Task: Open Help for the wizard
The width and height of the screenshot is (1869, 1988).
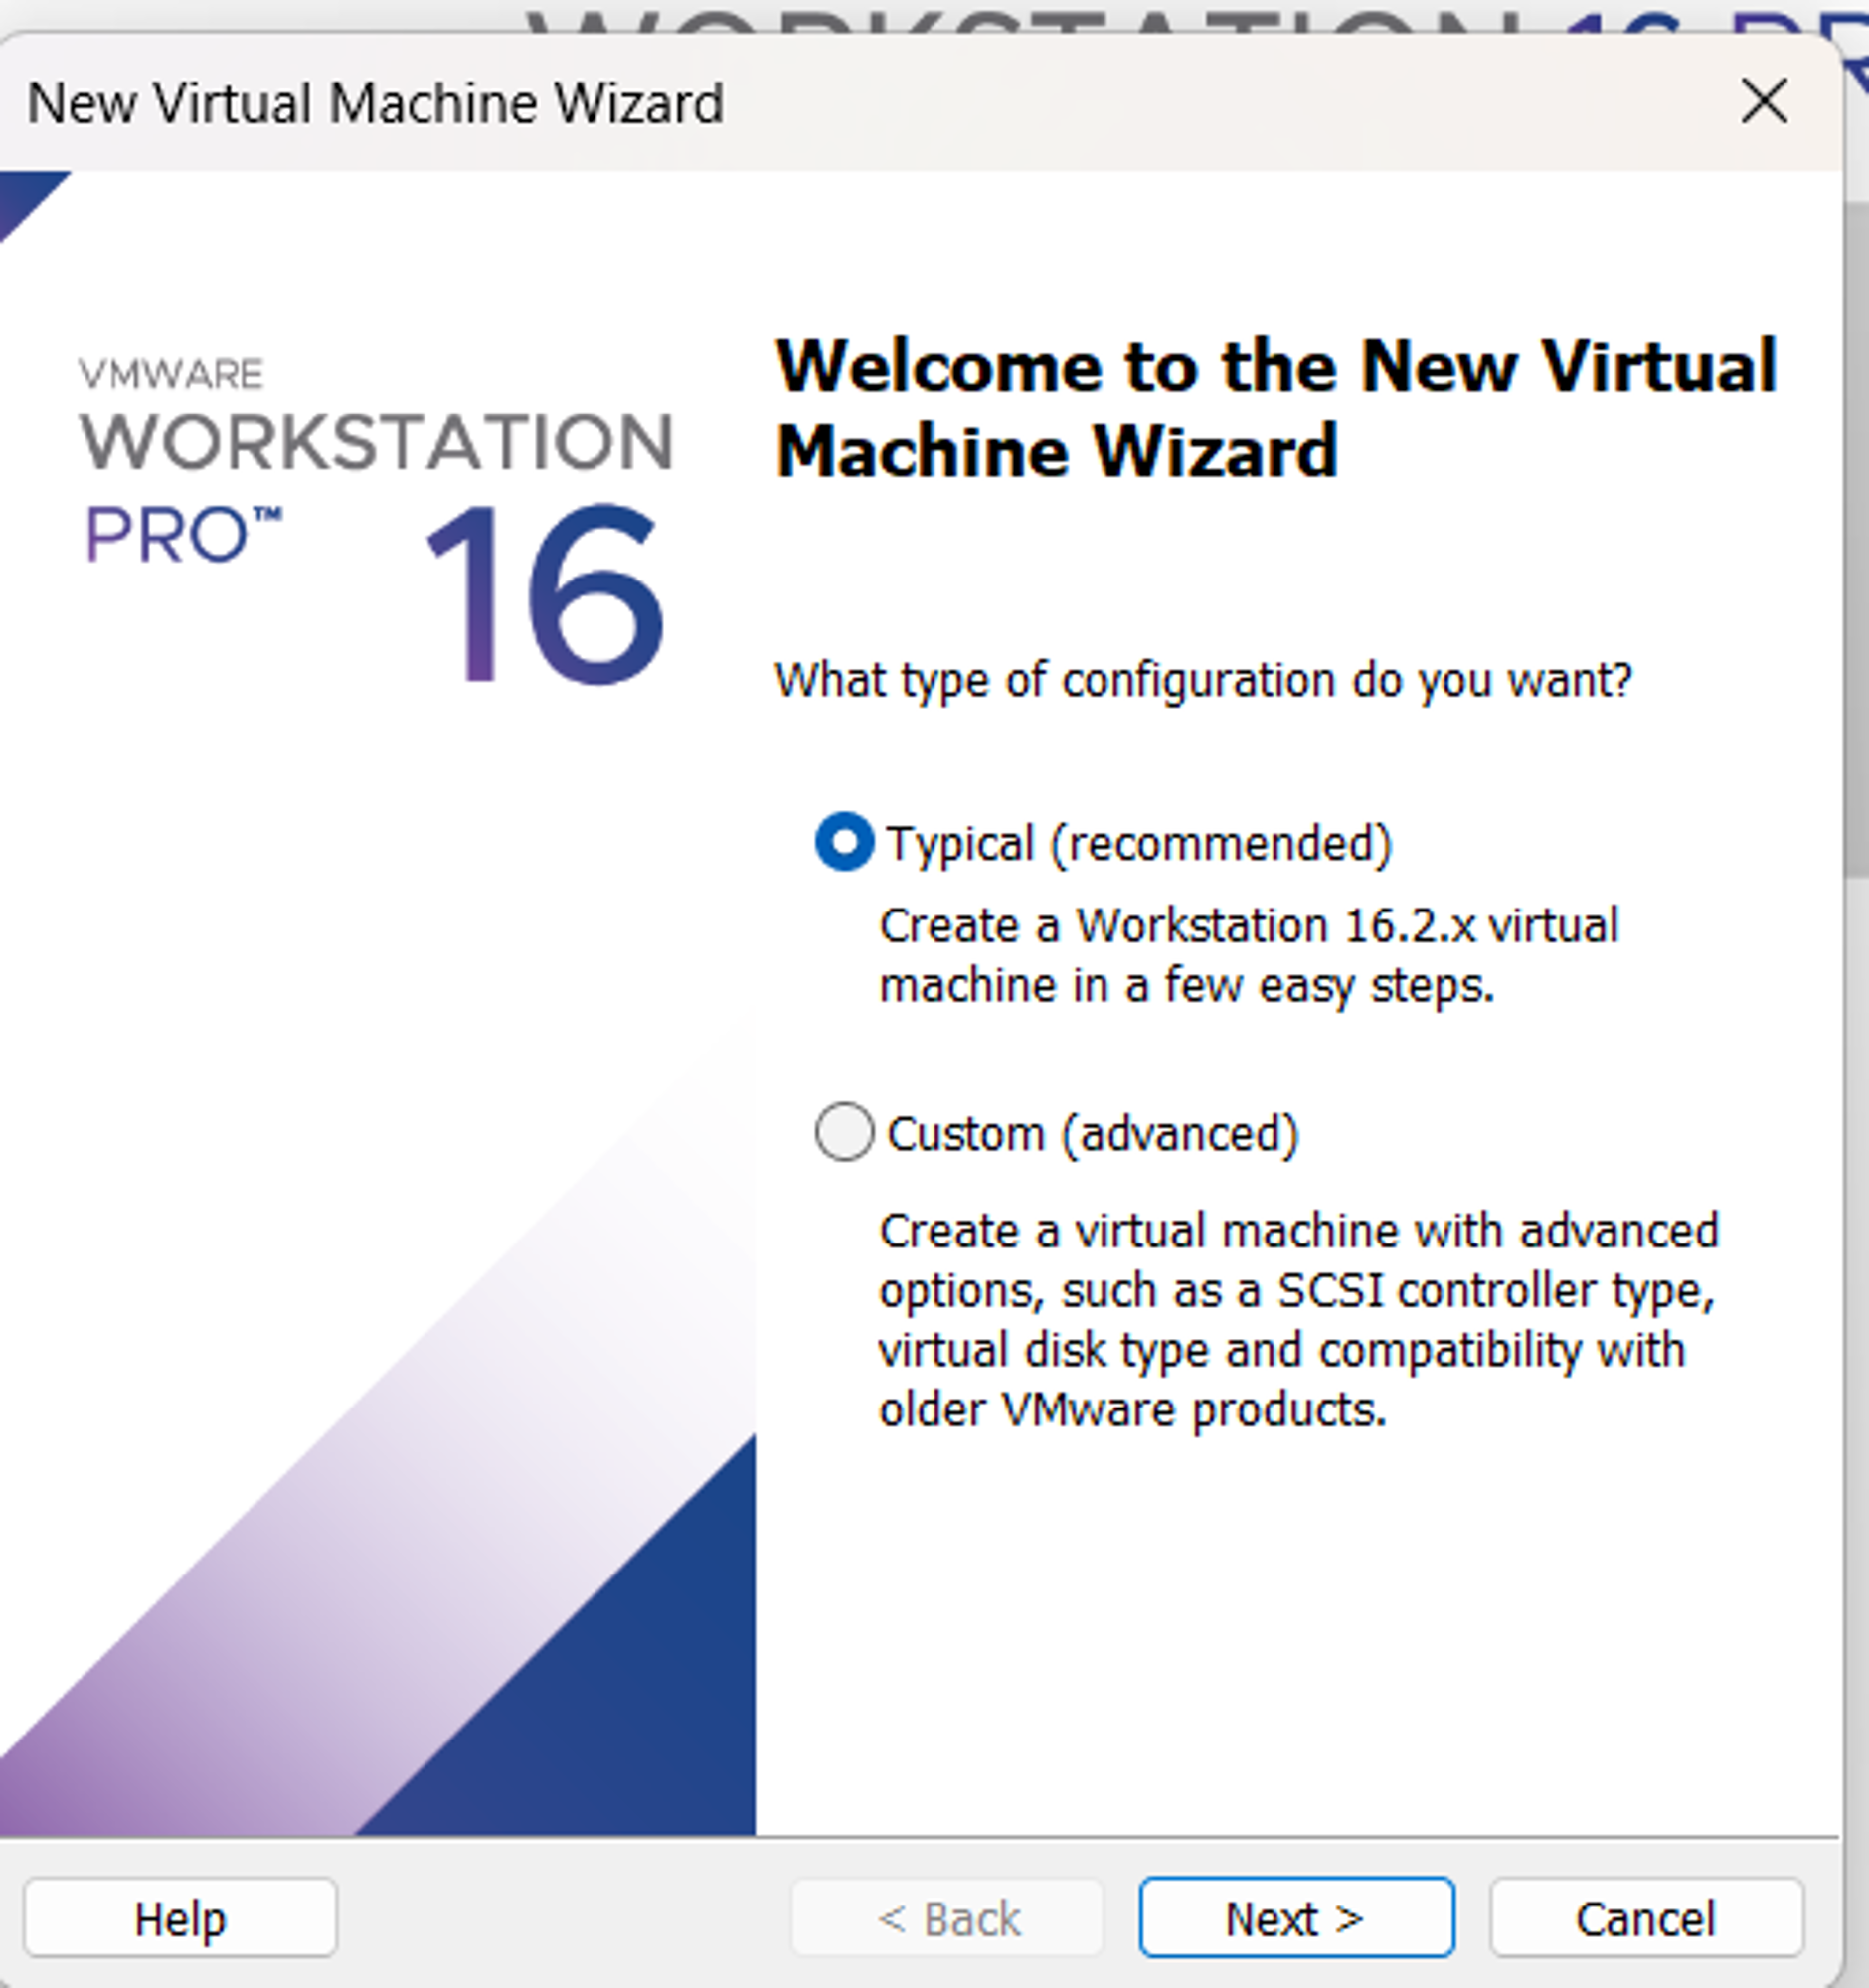Action: pyautogui.click(x=181, y=1918)
